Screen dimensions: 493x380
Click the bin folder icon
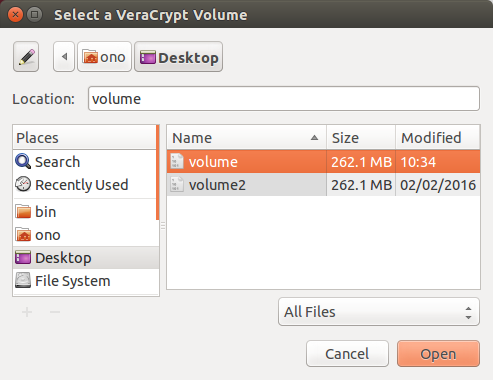point(23,212)
